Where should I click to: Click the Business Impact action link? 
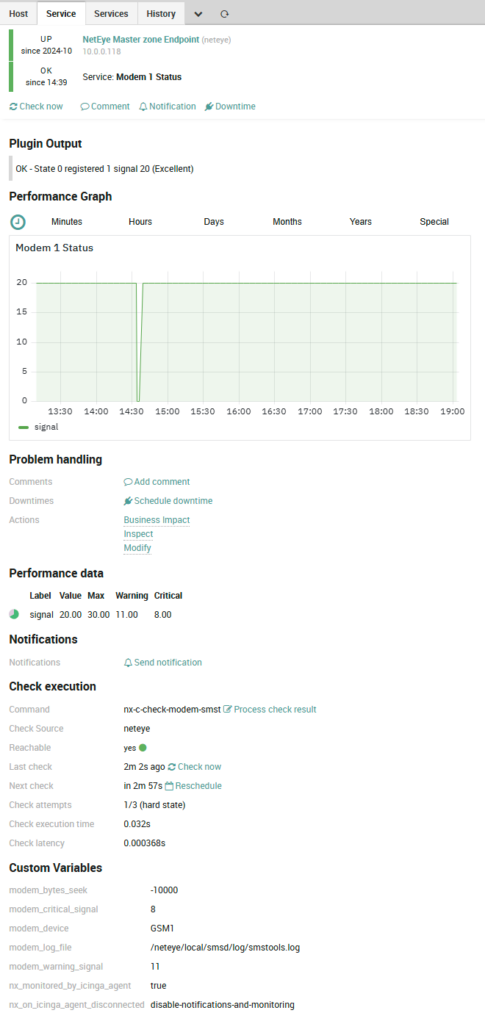pos(157,520)
